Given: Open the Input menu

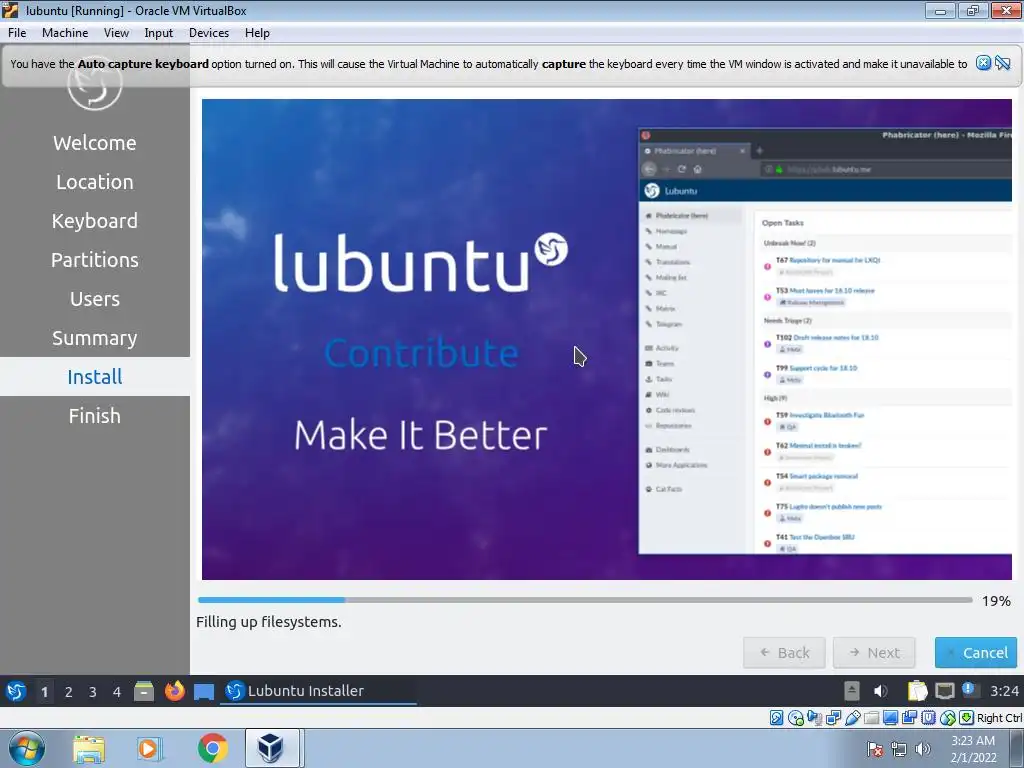Looking at the screenshot, I should coord(159,33).
